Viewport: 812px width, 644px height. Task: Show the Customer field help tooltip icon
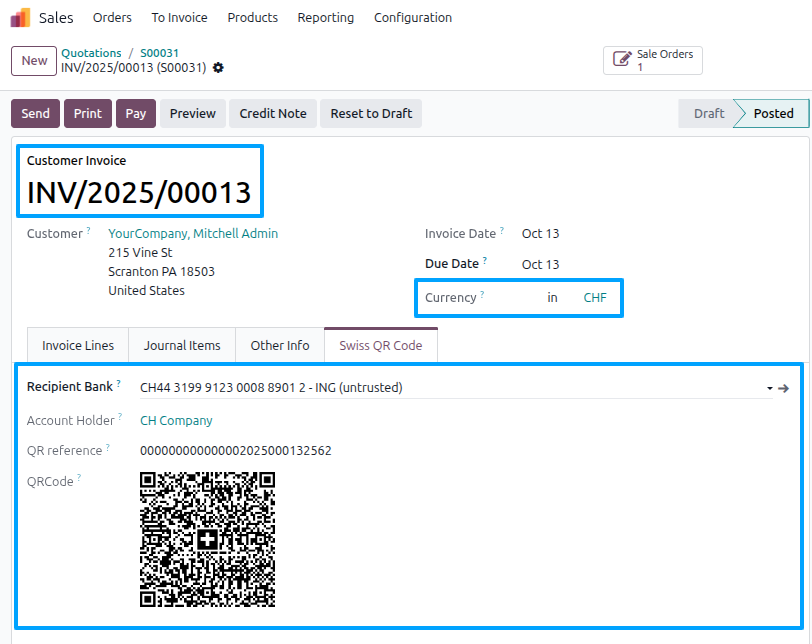89,230
